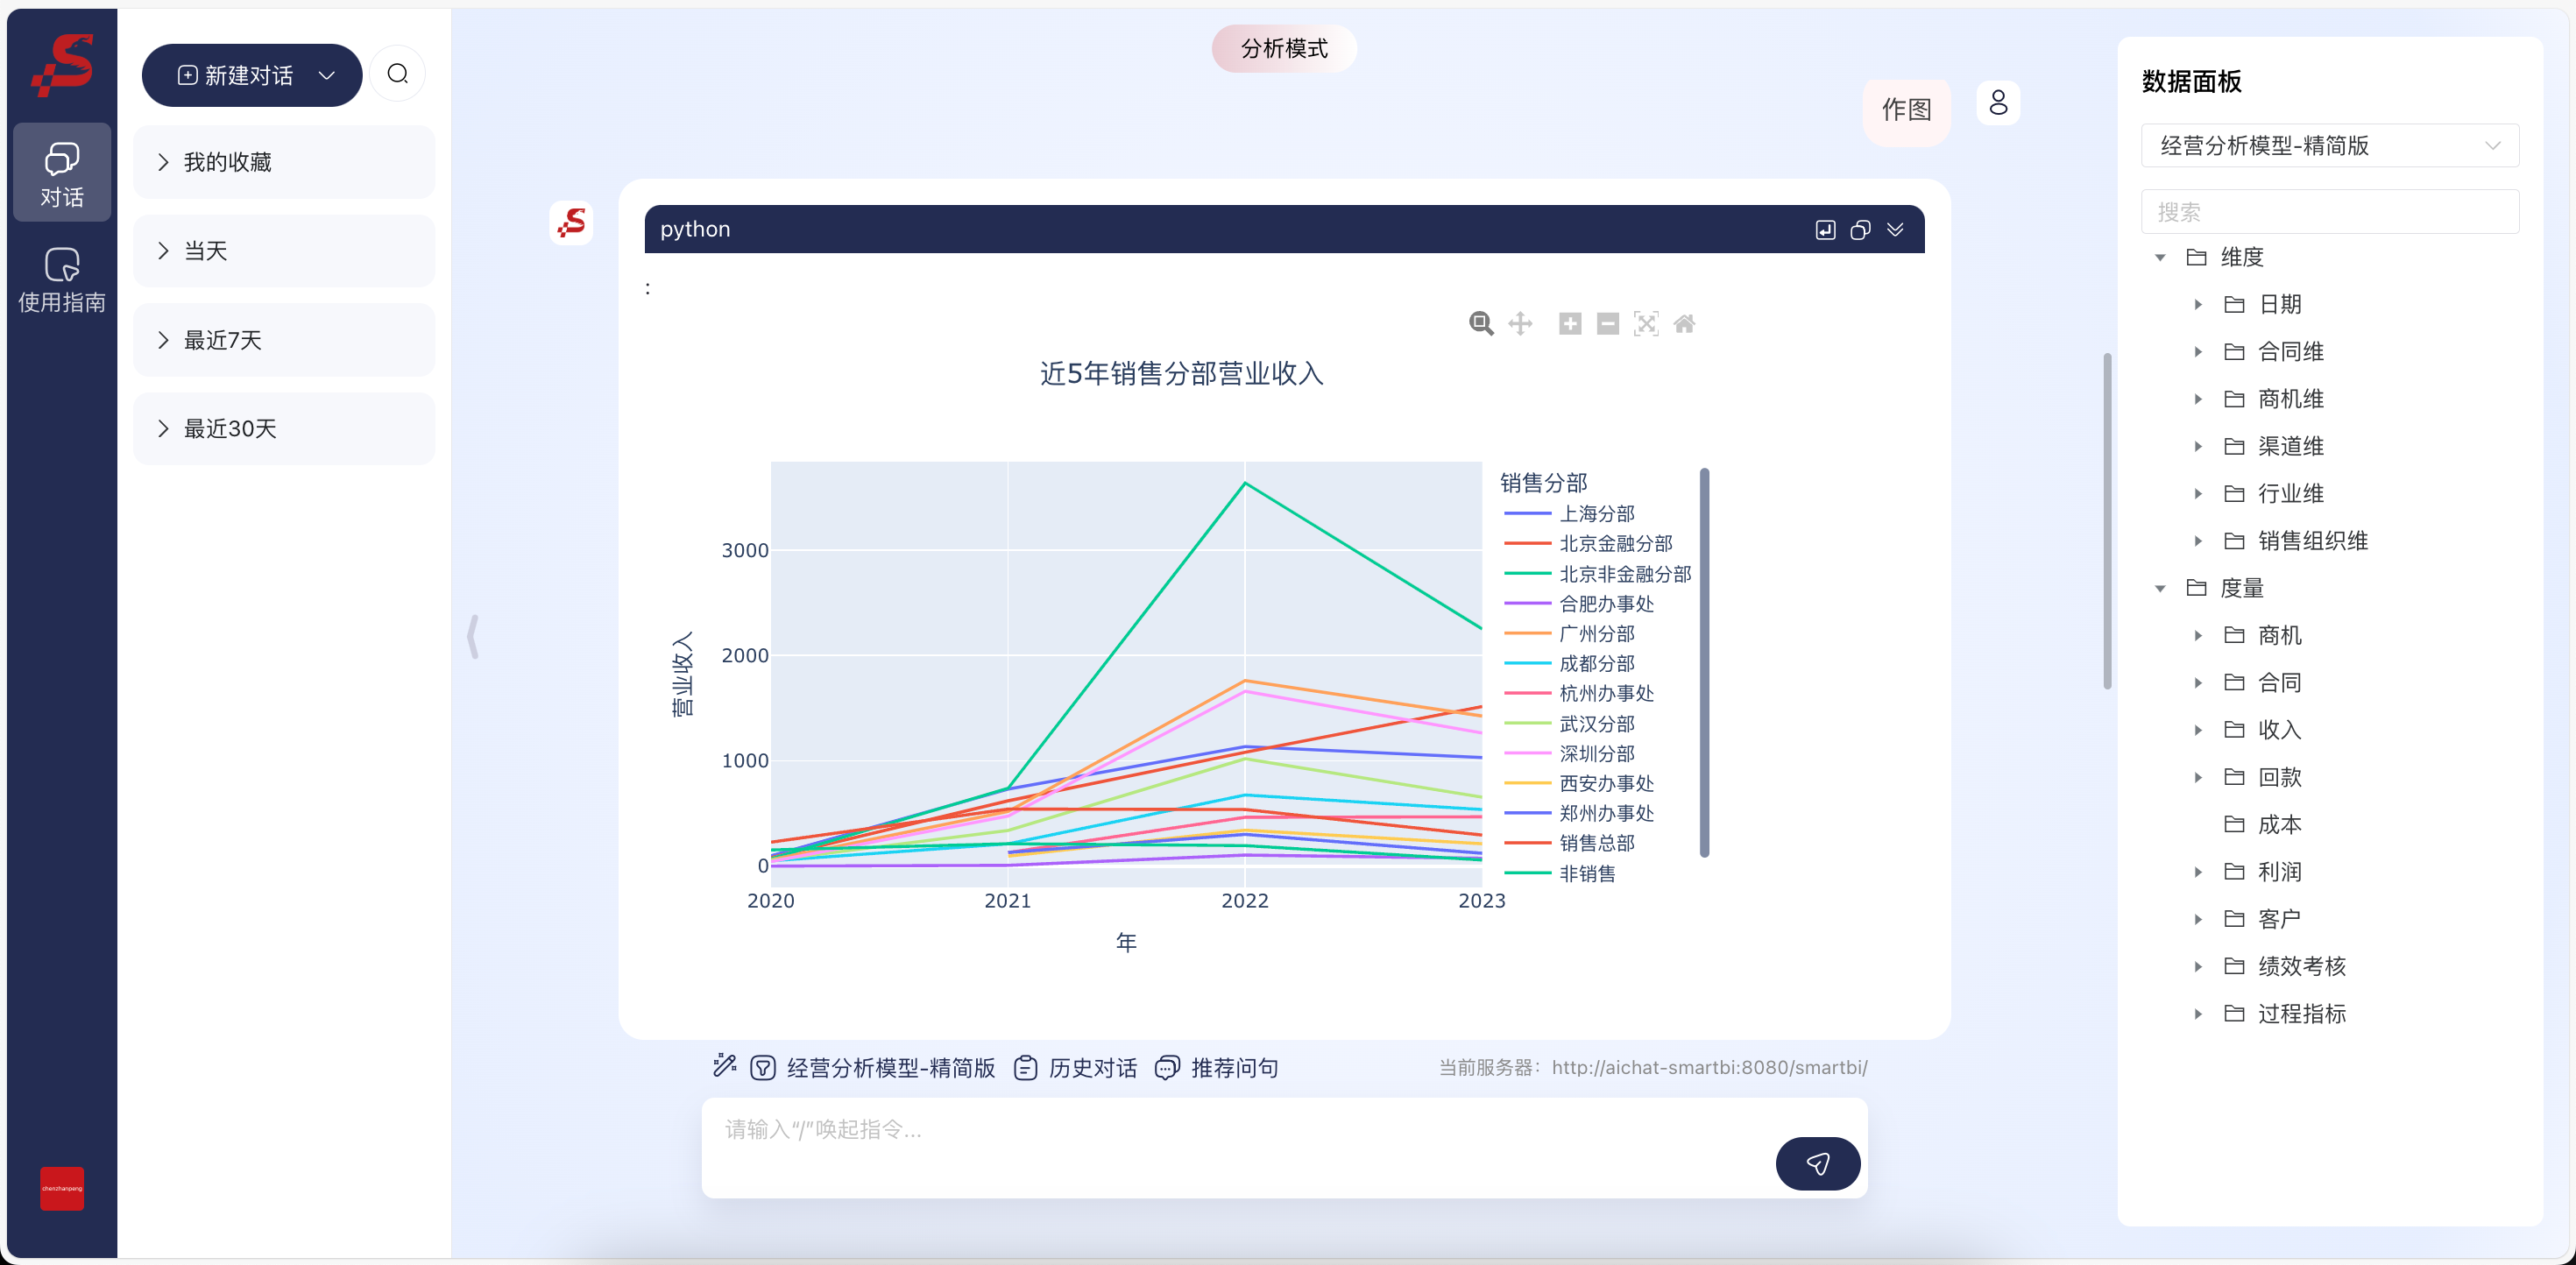The height and width of the screenshot is (1265, 2576).
Task: Click the search conversations magnifier icon
Action: pyautogui.click(x=398, y=74)
